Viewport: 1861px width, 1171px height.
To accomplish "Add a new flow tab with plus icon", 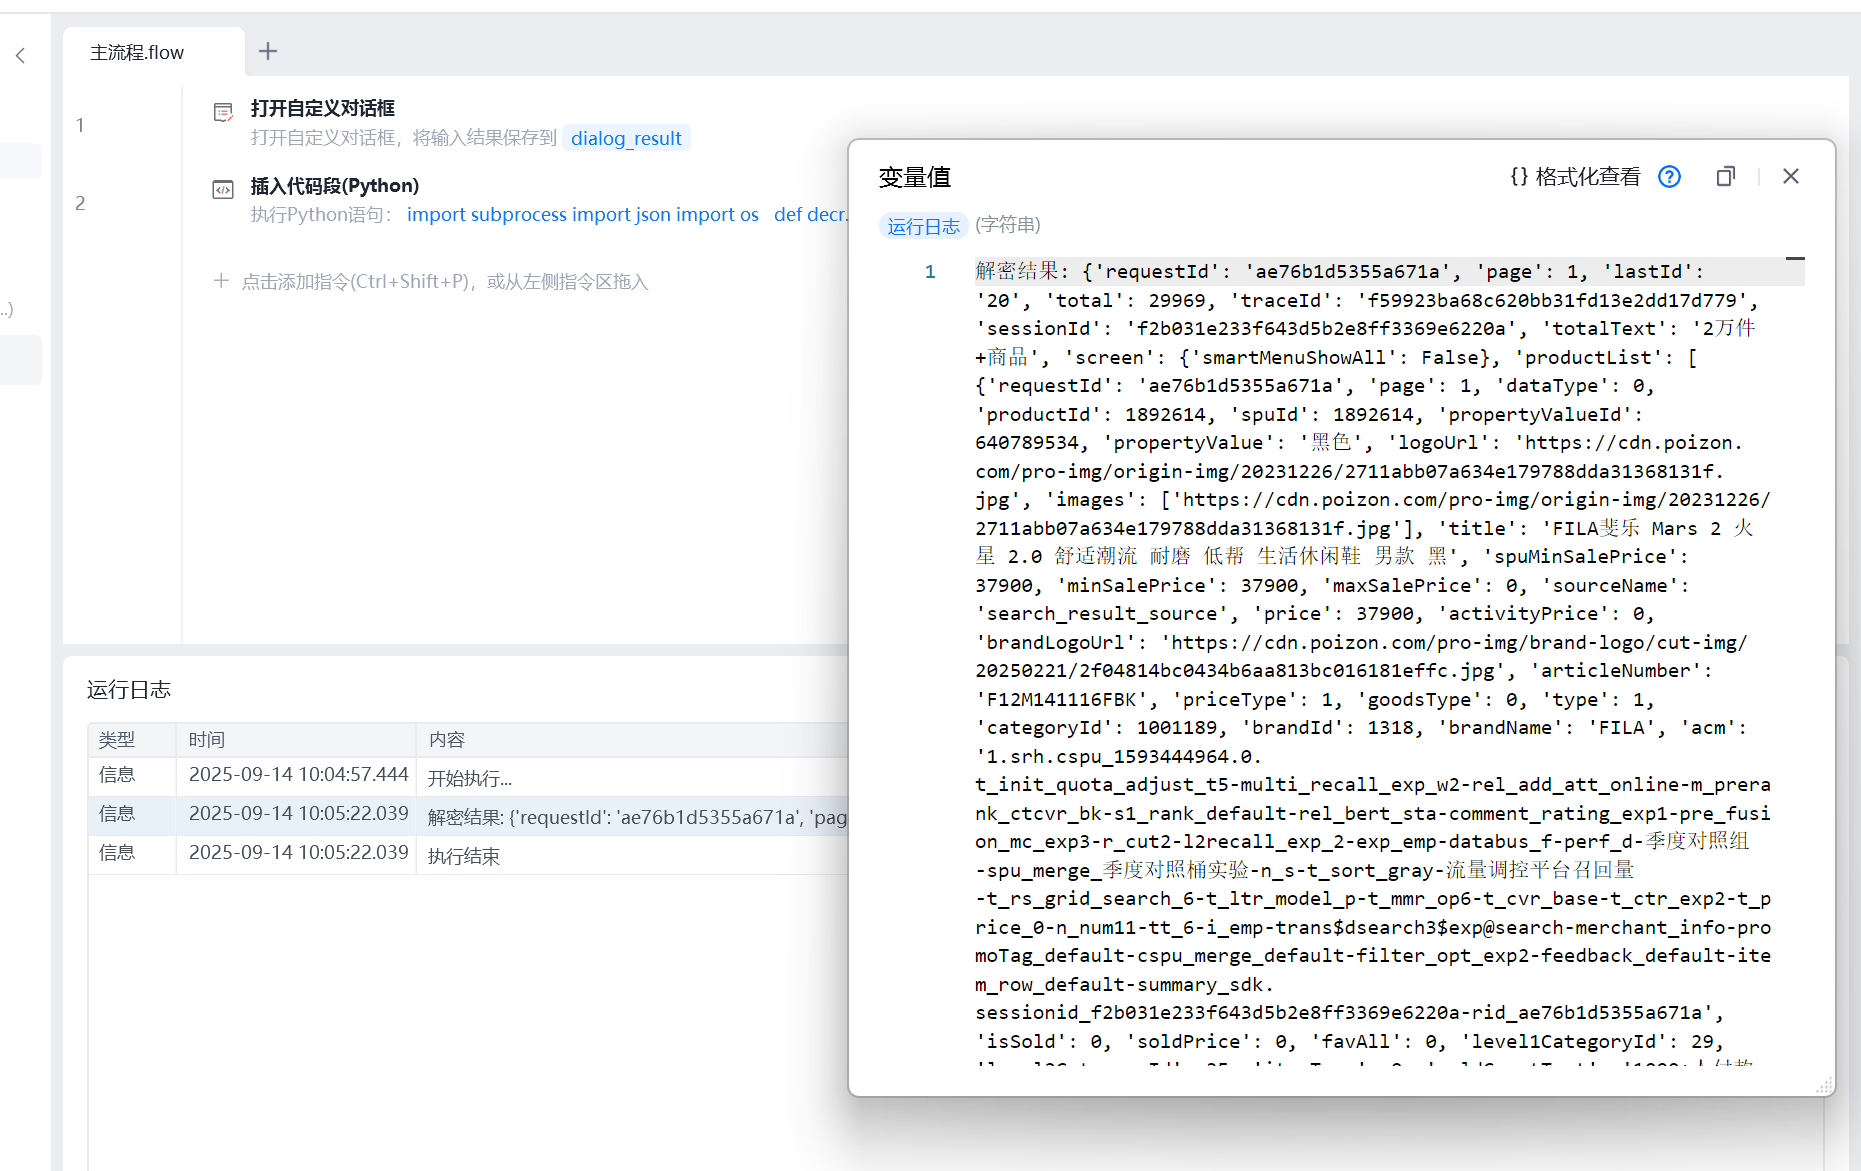I will [268, 51].
